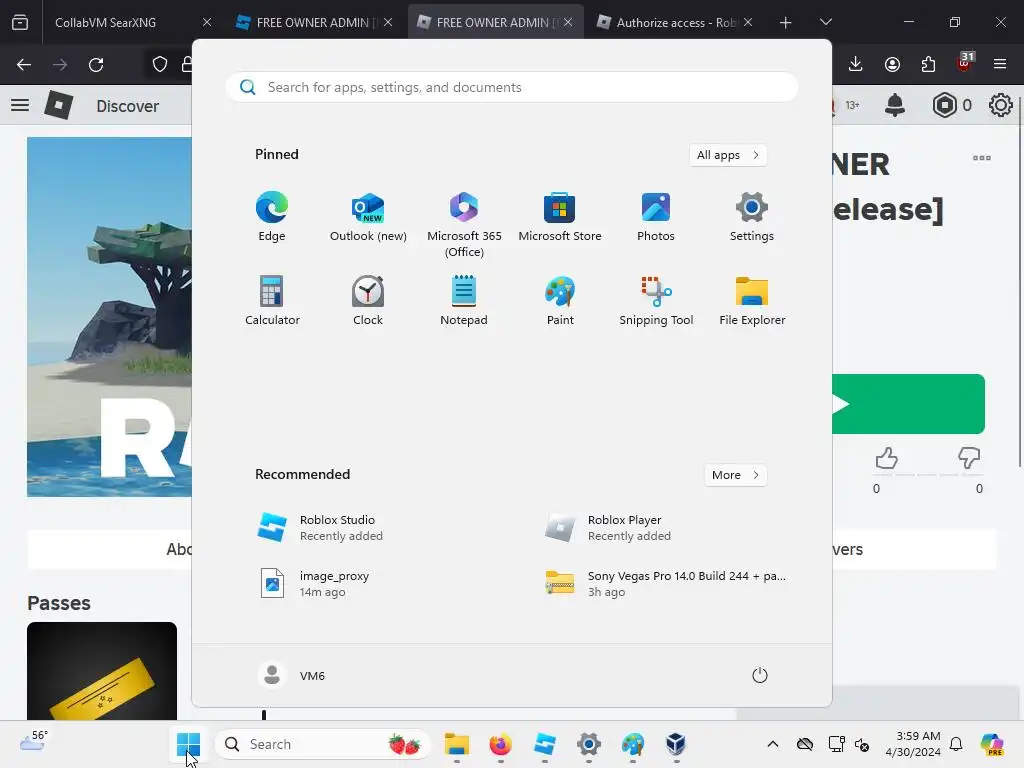
Task: Open clock and date flyout 3:59 AM
Action: point(913,744)
